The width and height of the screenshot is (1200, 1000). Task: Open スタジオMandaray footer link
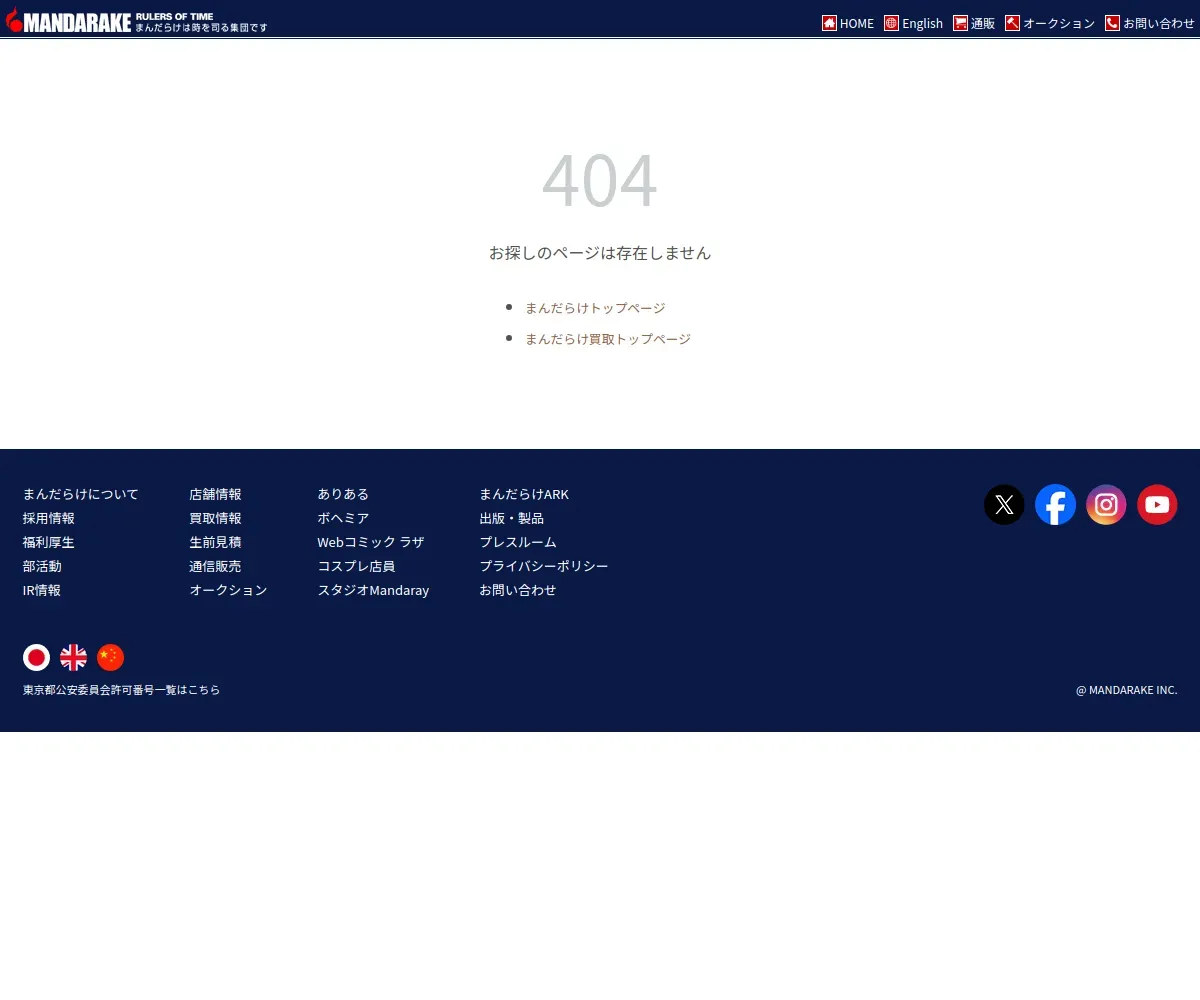point(373,590)
